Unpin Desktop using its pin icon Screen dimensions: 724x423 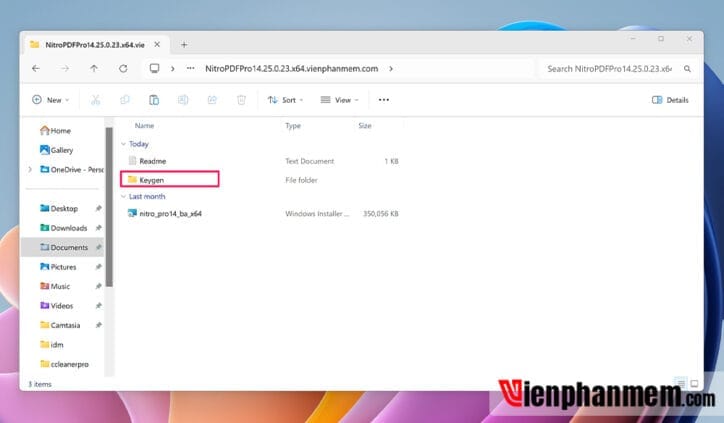98,208
